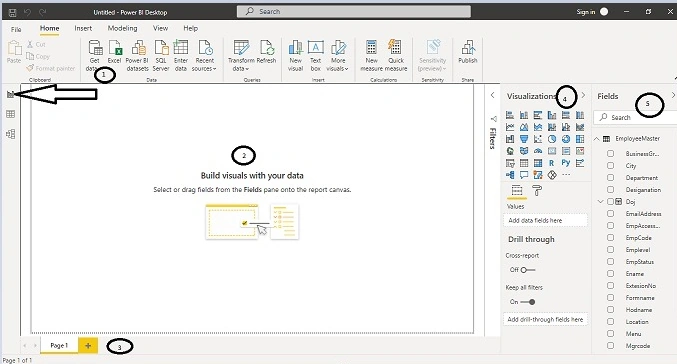
Task: Open the Recent sources dropdown
Action: coord(204,55)
